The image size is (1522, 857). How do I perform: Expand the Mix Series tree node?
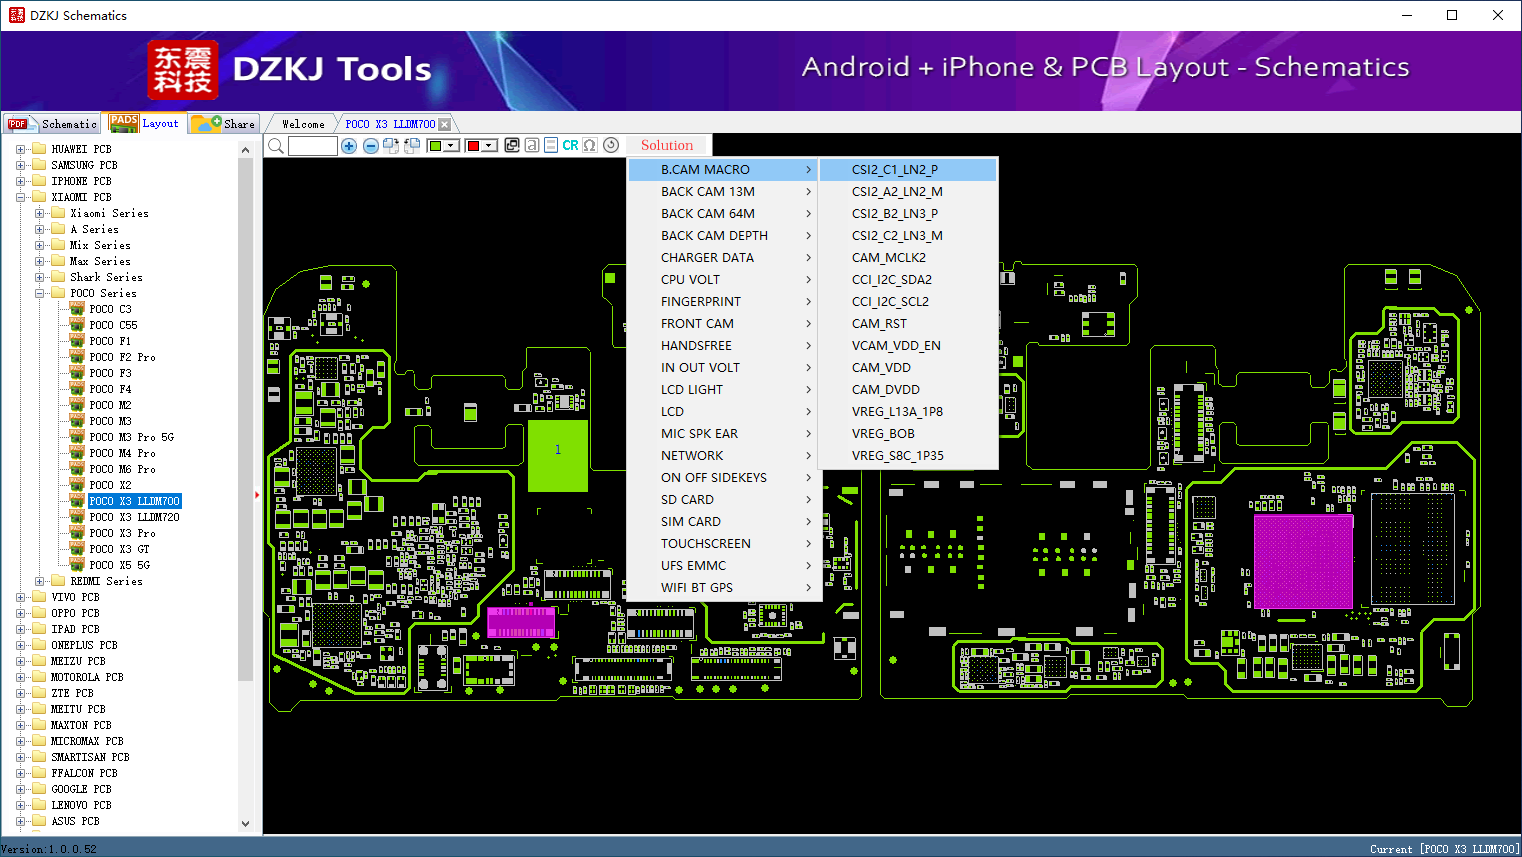pyautogui.click(x=39, y=245)
